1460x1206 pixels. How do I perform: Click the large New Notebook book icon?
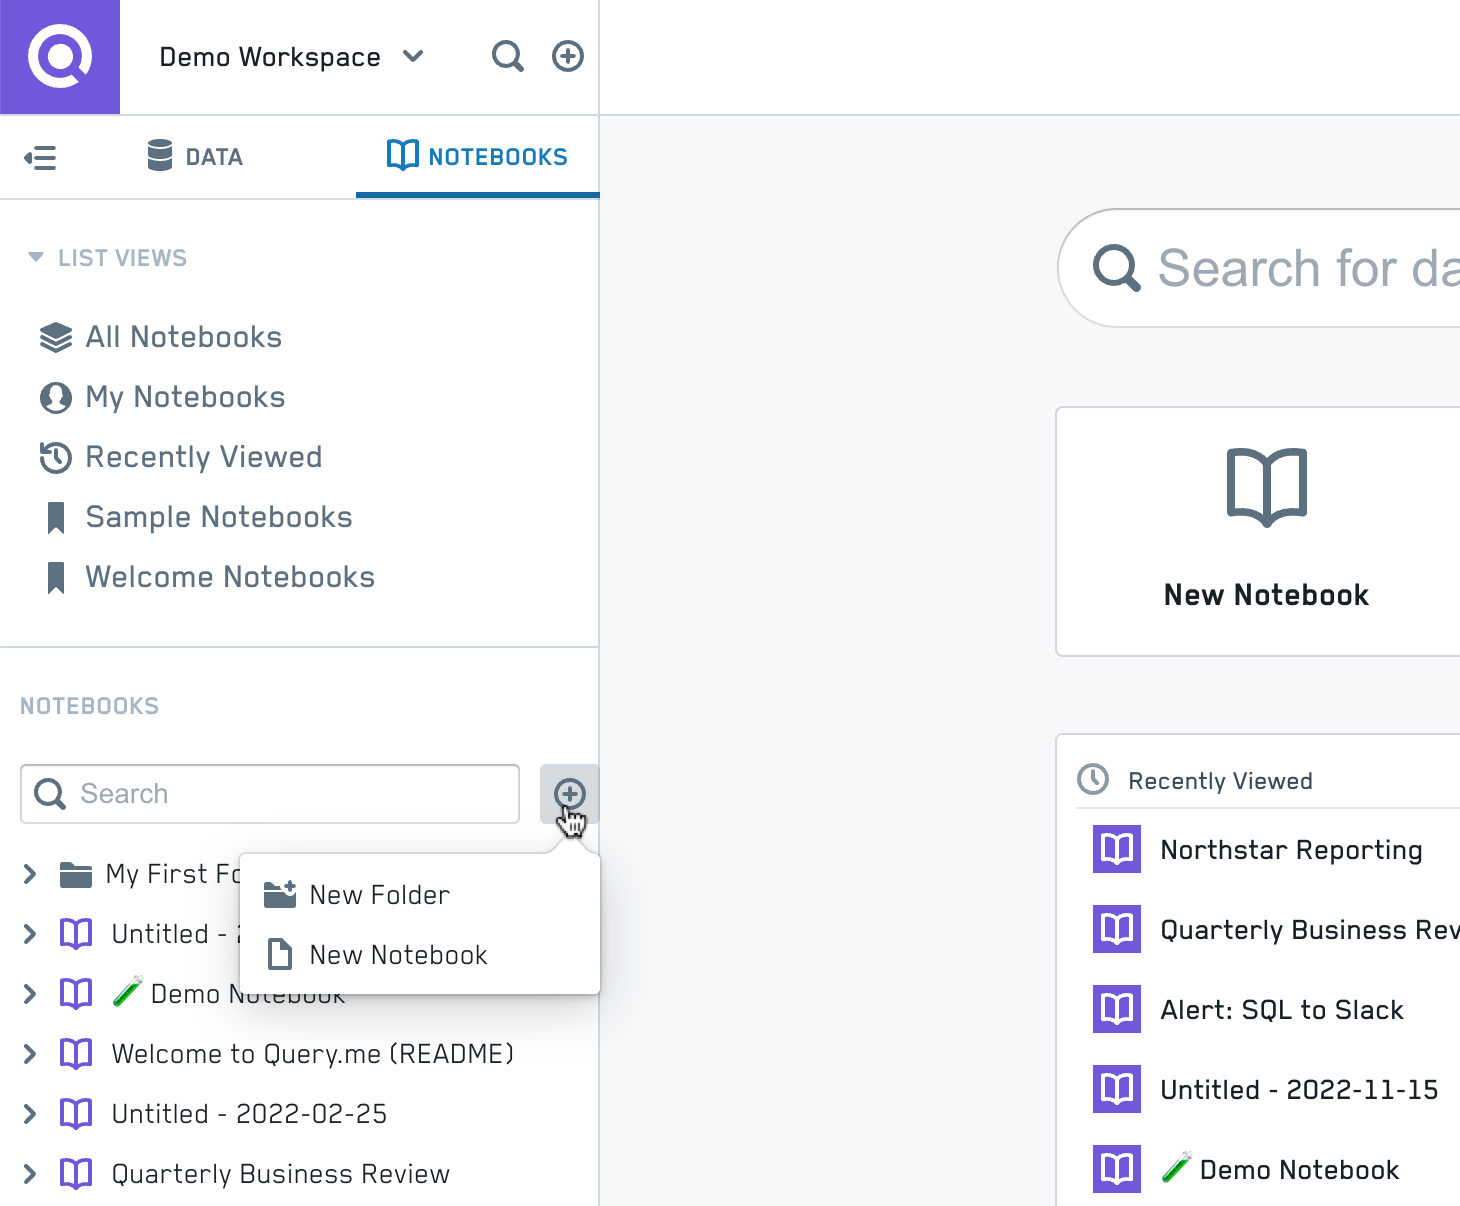1266,487
